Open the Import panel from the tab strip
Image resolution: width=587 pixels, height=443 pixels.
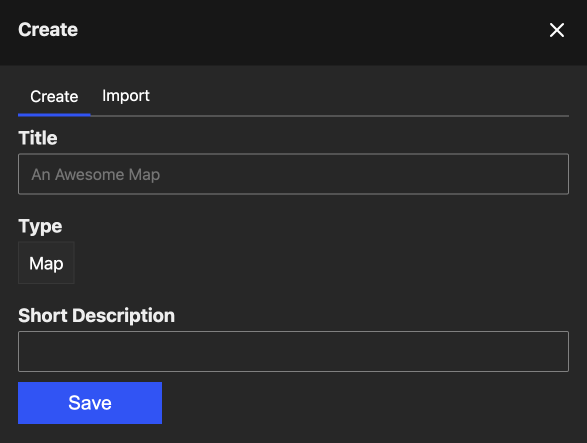(x=126, y=96)
